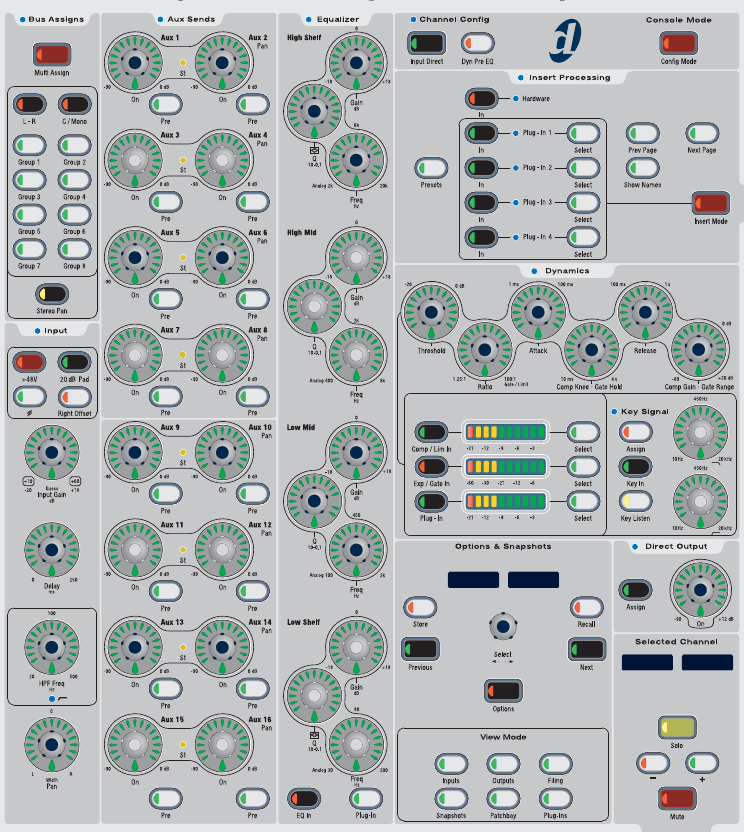Image resolution: width=744 pixels, height=832 pixels.
Task: Go to Next Page of inserts
Action: (x=702, y=133)
